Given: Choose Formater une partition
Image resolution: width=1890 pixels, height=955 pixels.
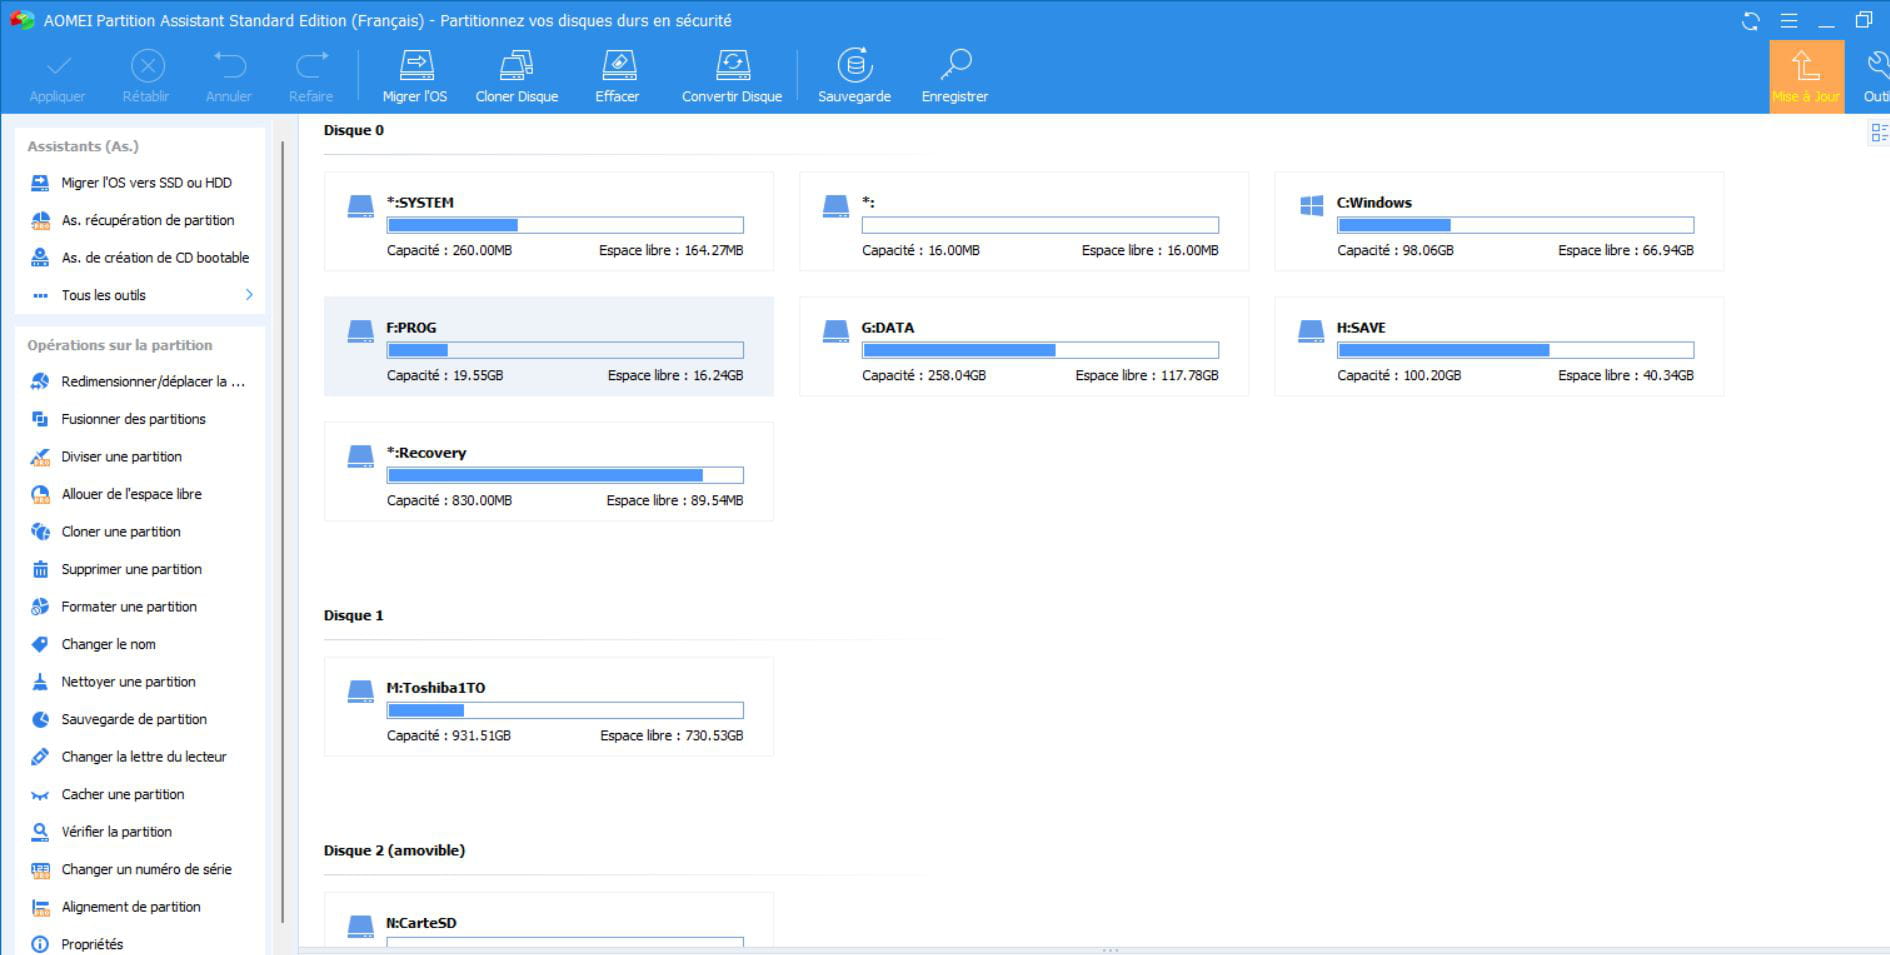Looking at the screenshot, I should [x=139, y=607].
